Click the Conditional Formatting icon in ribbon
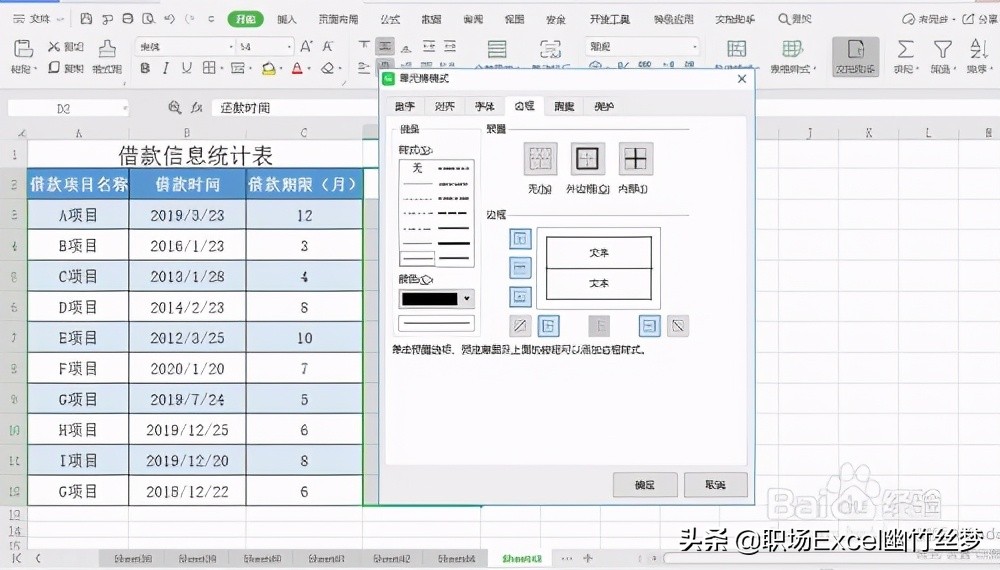This screenshot has height=570, width=1000. 737,49
